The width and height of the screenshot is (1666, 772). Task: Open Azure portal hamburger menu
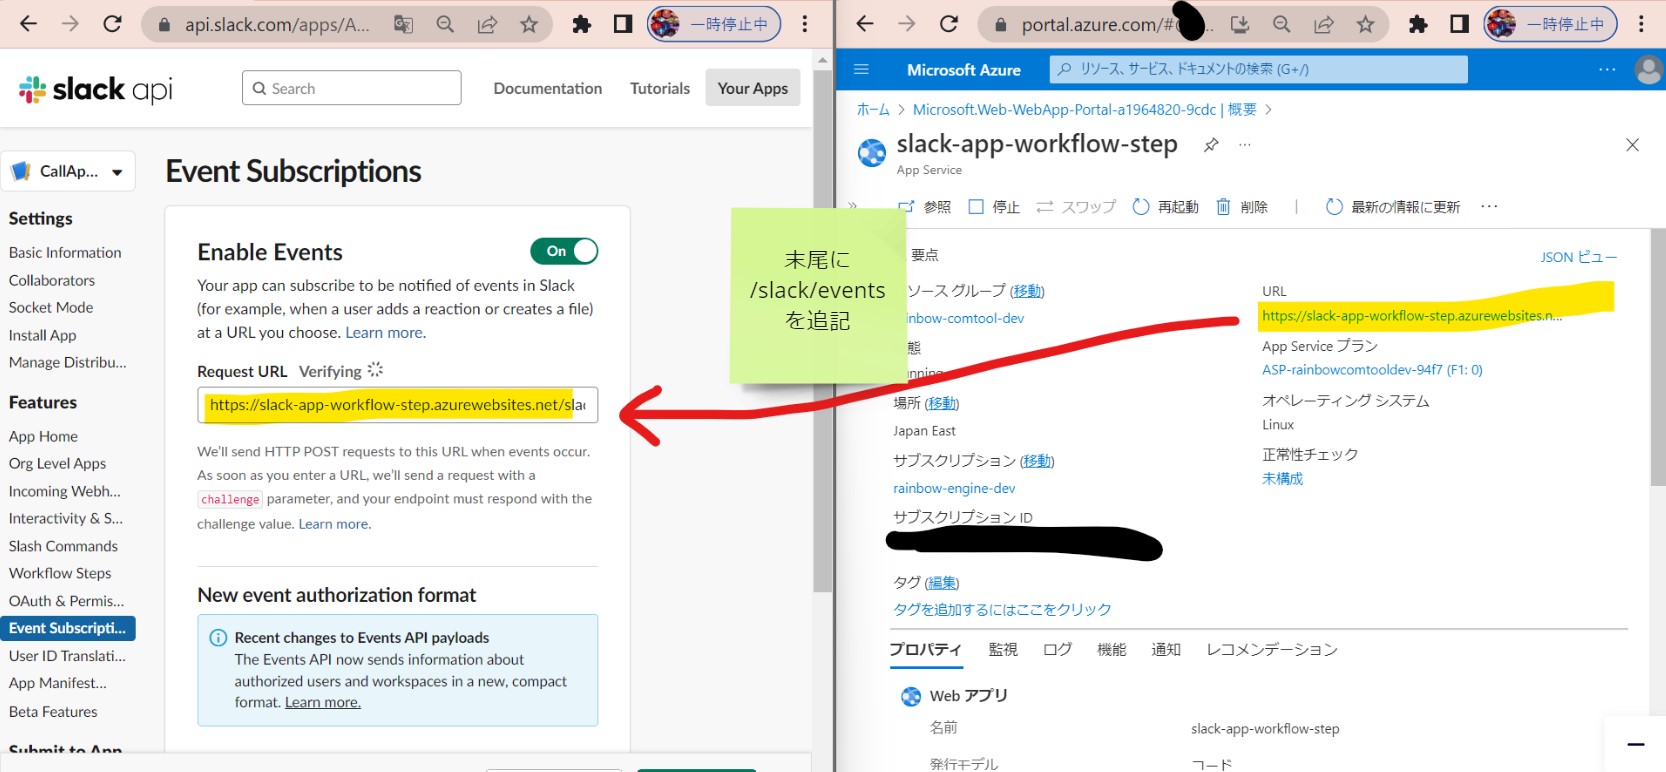861,70
